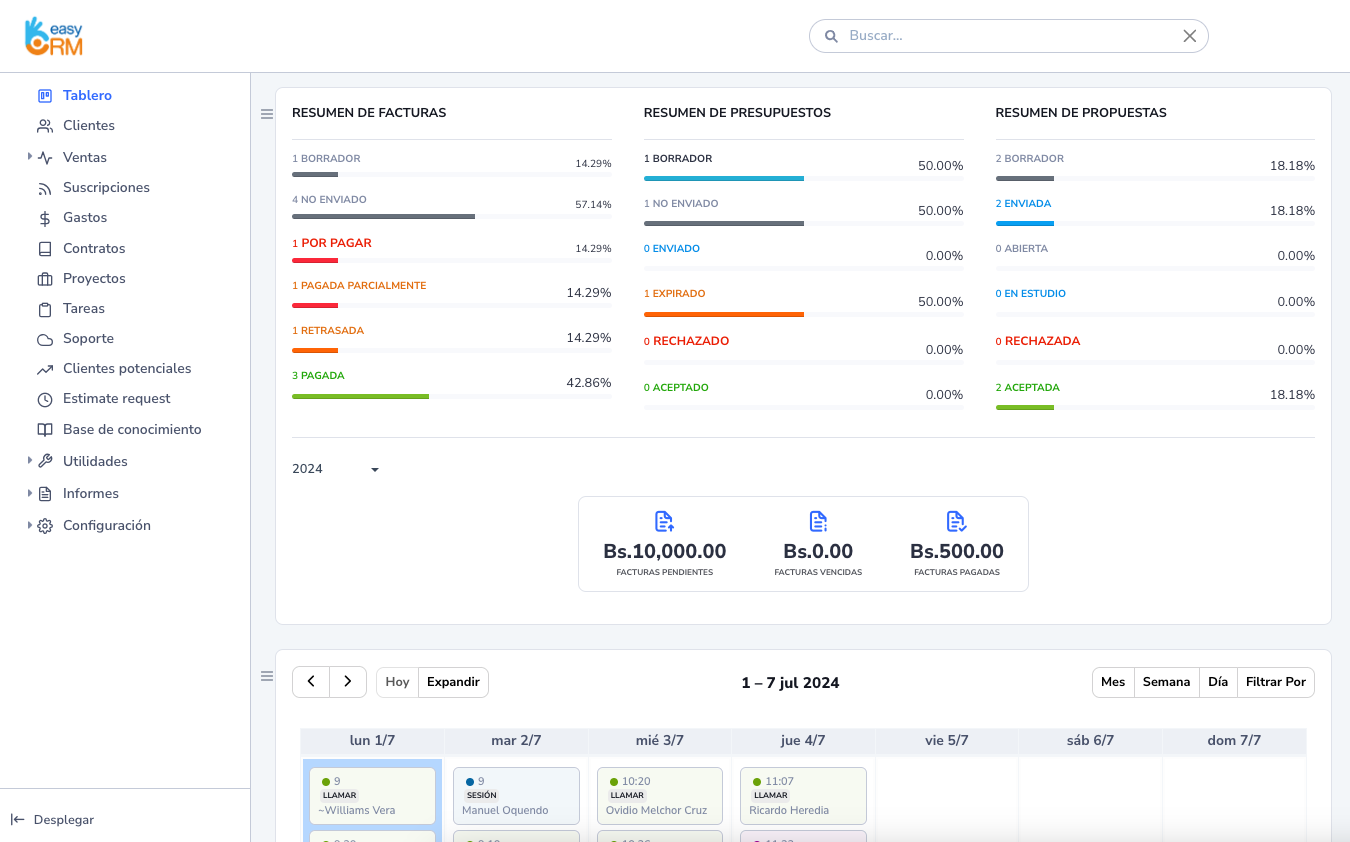Click the search magnifier icon
1350x842 pixels.
831,36
